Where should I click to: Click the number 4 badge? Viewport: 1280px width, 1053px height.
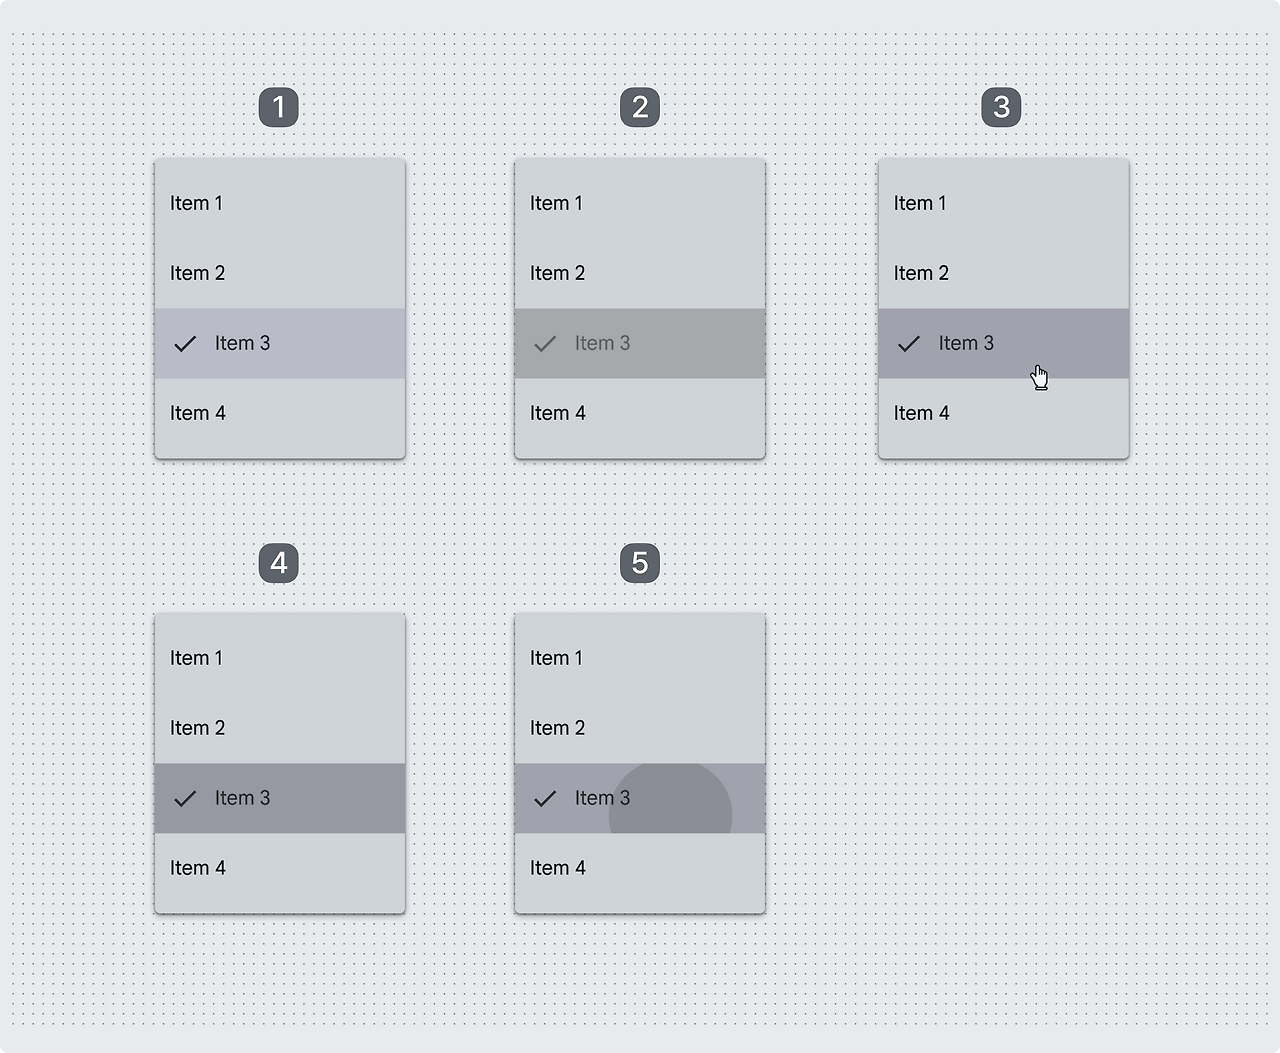point(279,563)
